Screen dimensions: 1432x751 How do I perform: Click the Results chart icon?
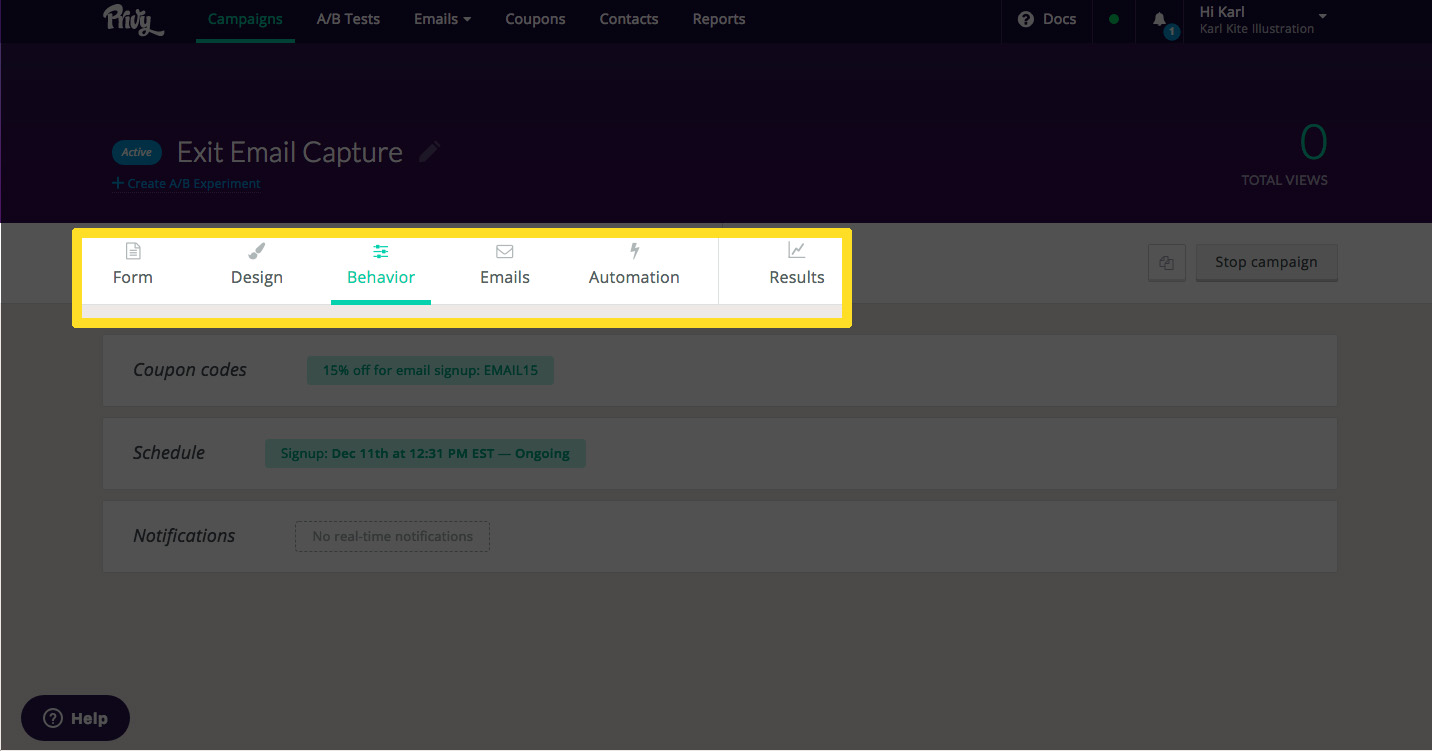(796, 250)
